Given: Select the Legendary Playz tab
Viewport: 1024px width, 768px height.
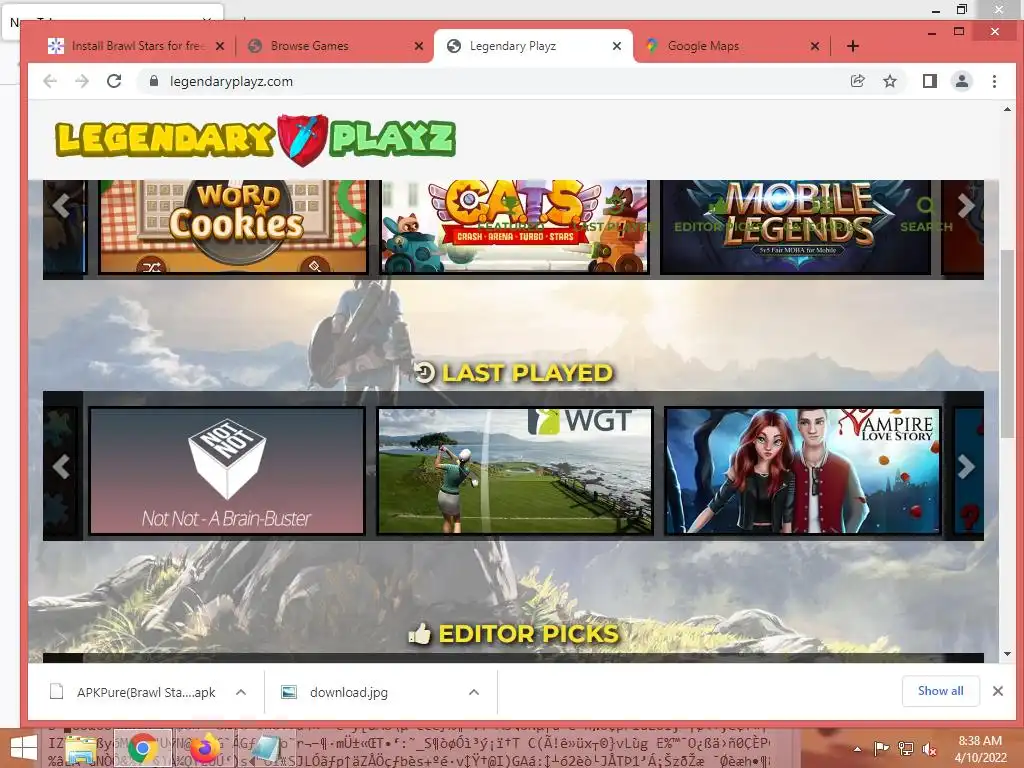Looking at the screenshot, I should pos(533,46).
